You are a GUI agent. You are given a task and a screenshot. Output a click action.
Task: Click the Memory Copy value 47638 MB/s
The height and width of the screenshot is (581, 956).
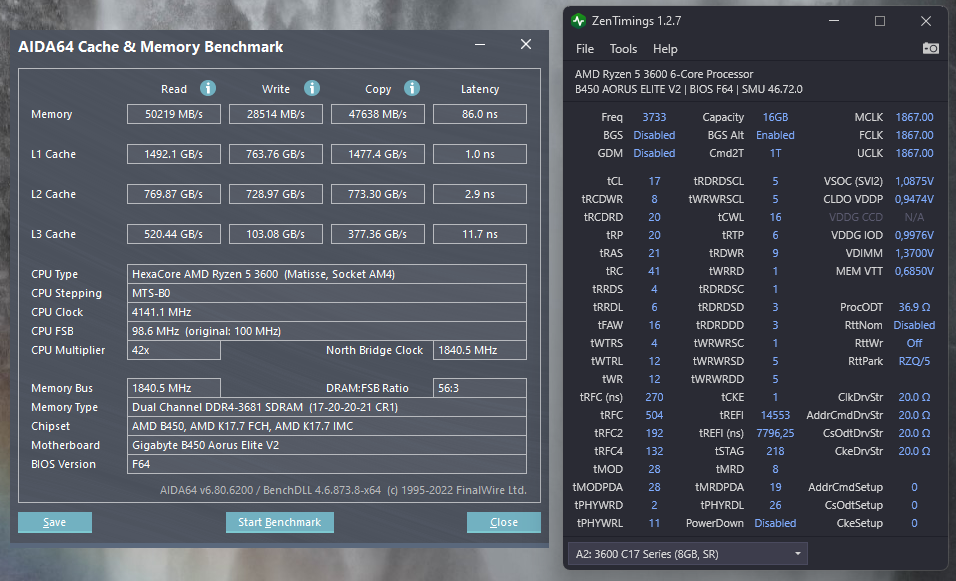coord(377,114)
